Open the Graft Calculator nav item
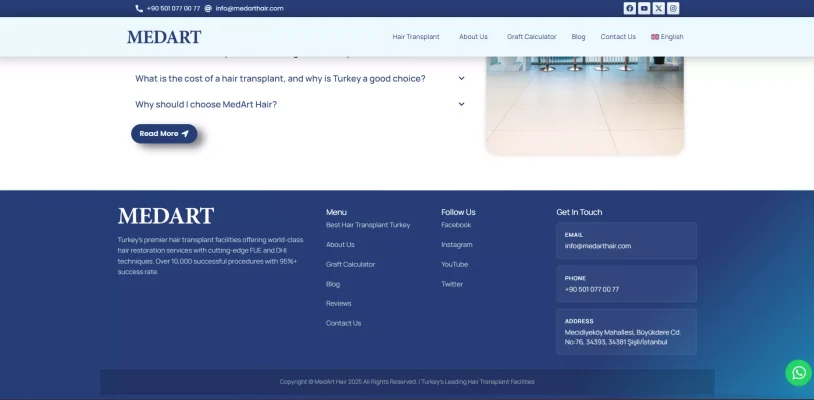 pyautogui.click(x=531, y=37)
